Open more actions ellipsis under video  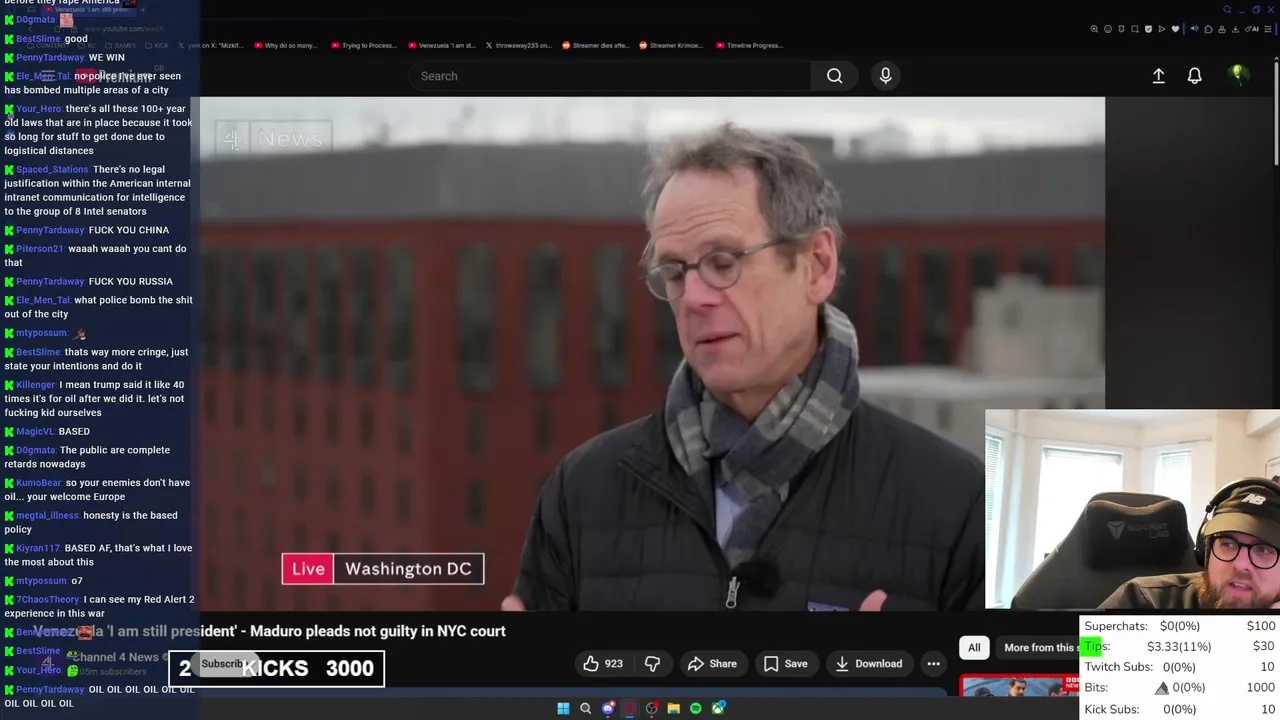point(933,663)
